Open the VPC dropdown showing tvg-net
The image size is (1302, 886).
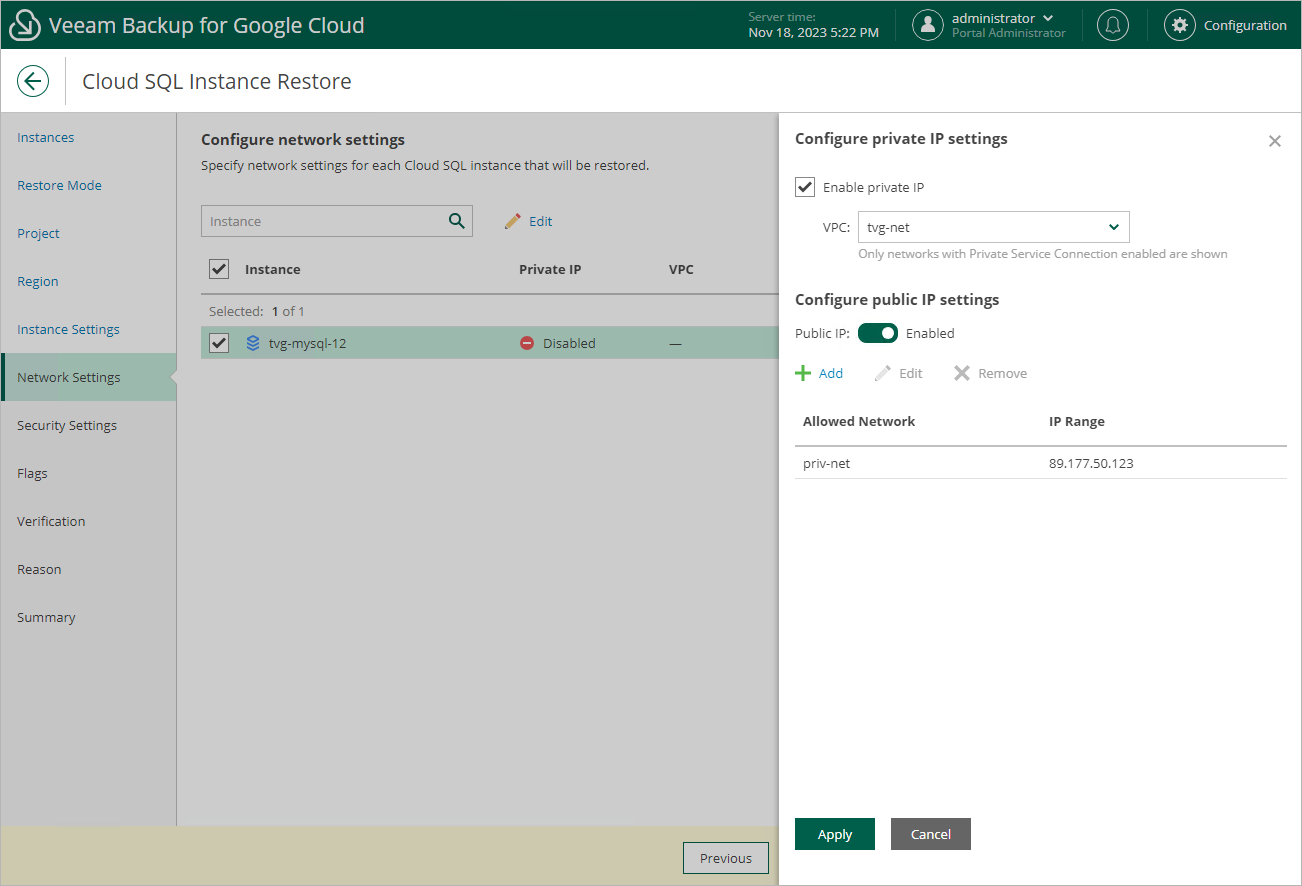pyautogui.click(x=994, y=227)
